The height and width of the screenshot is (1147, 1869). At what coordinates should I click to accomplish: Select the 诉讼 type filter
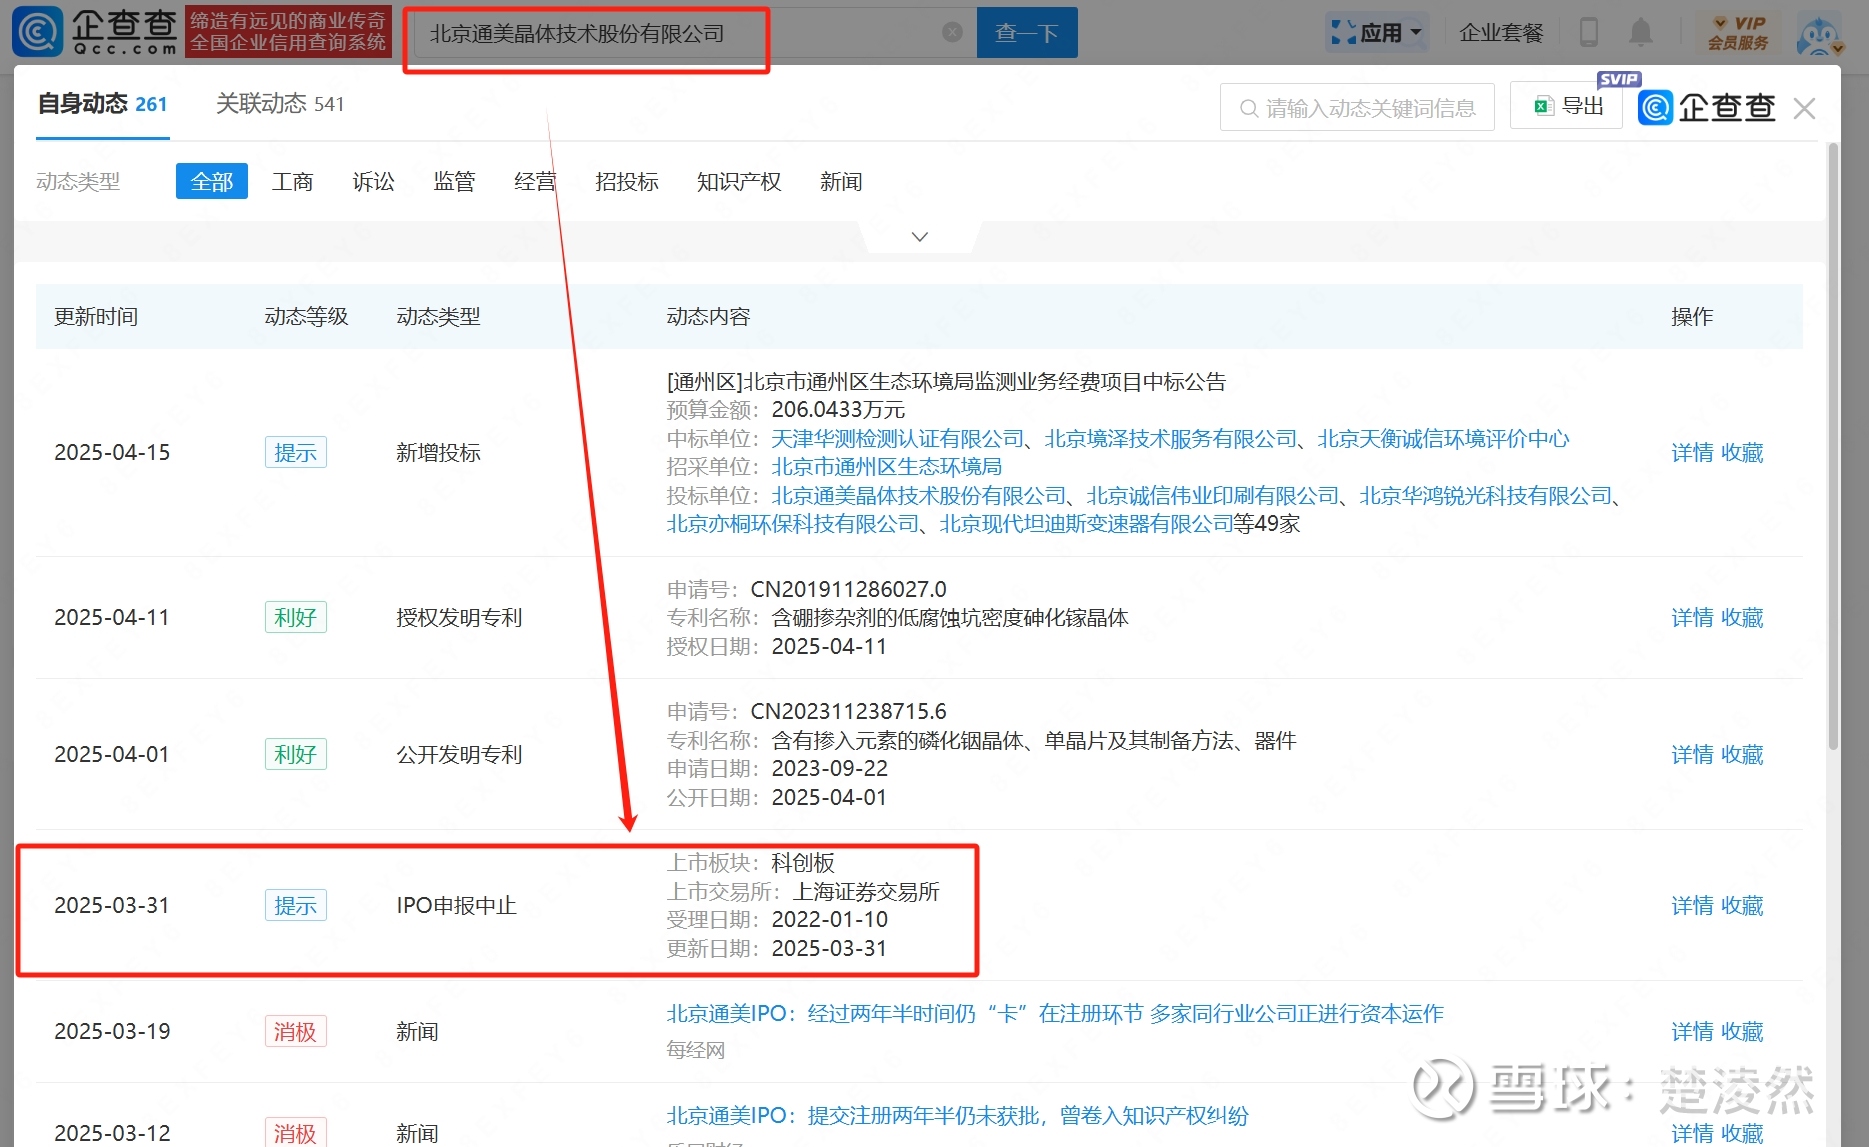click(x=374, y=182)
